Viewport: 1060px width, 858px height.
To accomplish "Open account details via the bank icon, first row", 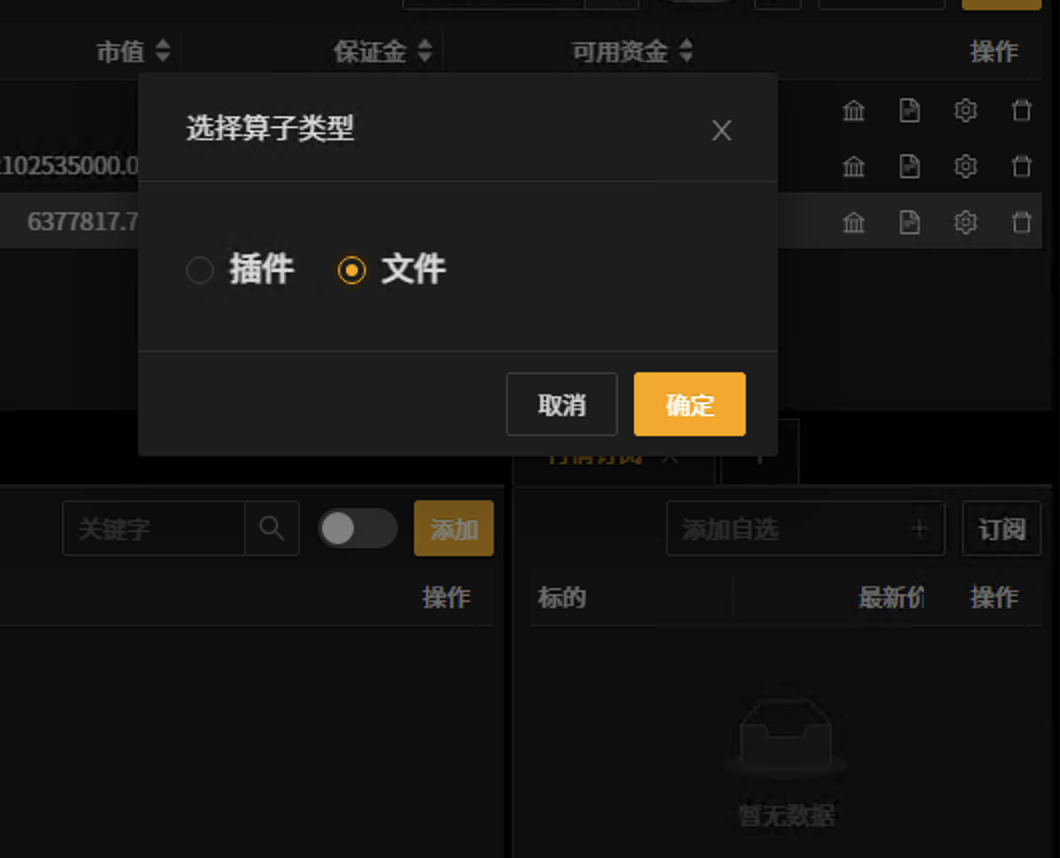I will (x=853, y=111).
